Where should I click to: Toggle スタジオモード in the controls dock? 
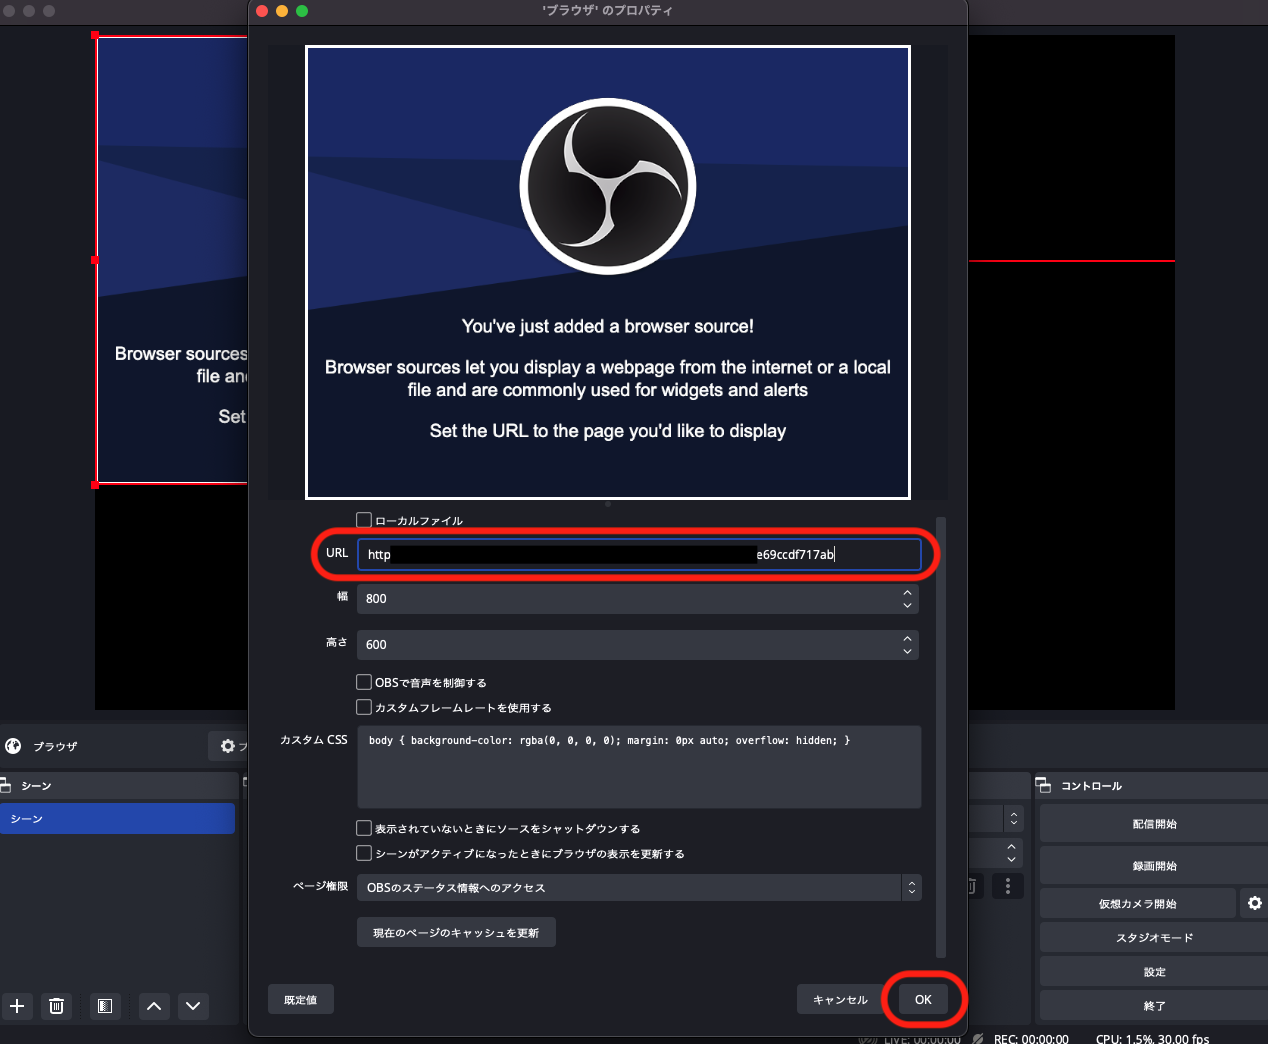[x=1154, y=938]
